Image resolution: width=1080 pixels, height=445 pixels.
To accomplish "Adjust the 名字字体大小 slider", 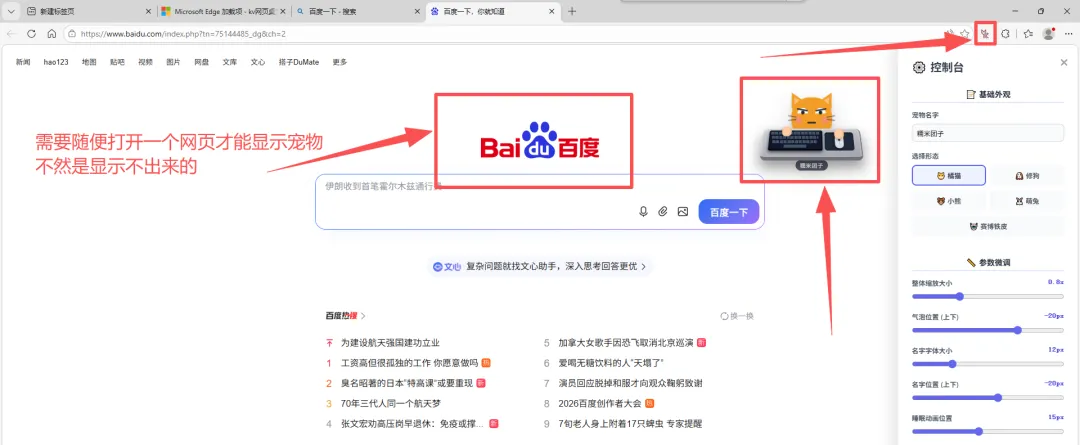I will click(x=988, y=364).
